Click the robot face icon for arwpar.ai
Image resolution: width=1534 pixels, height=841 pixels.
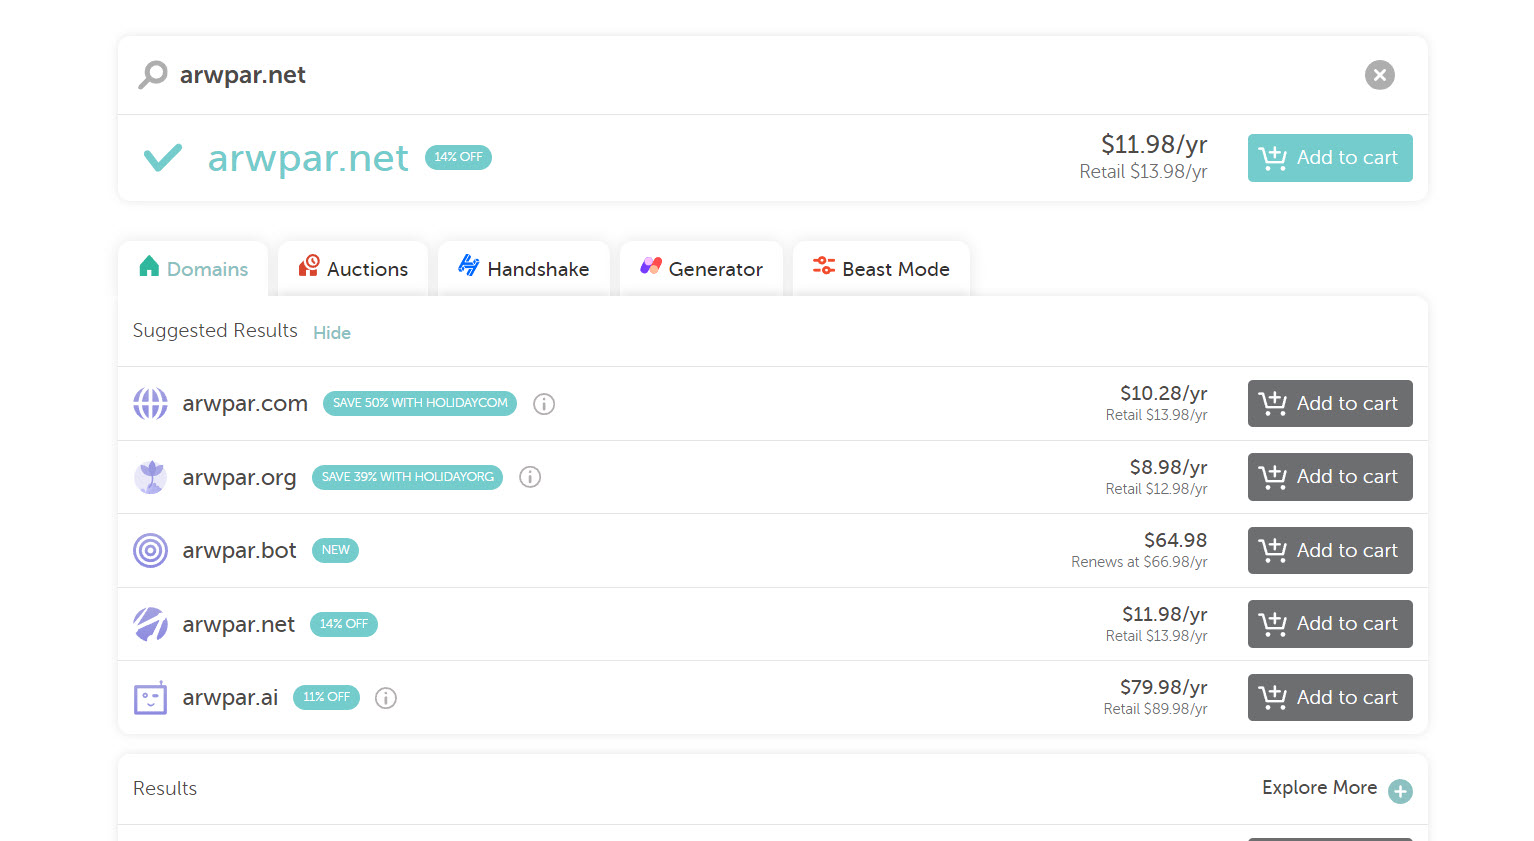[x=151, y=698]
